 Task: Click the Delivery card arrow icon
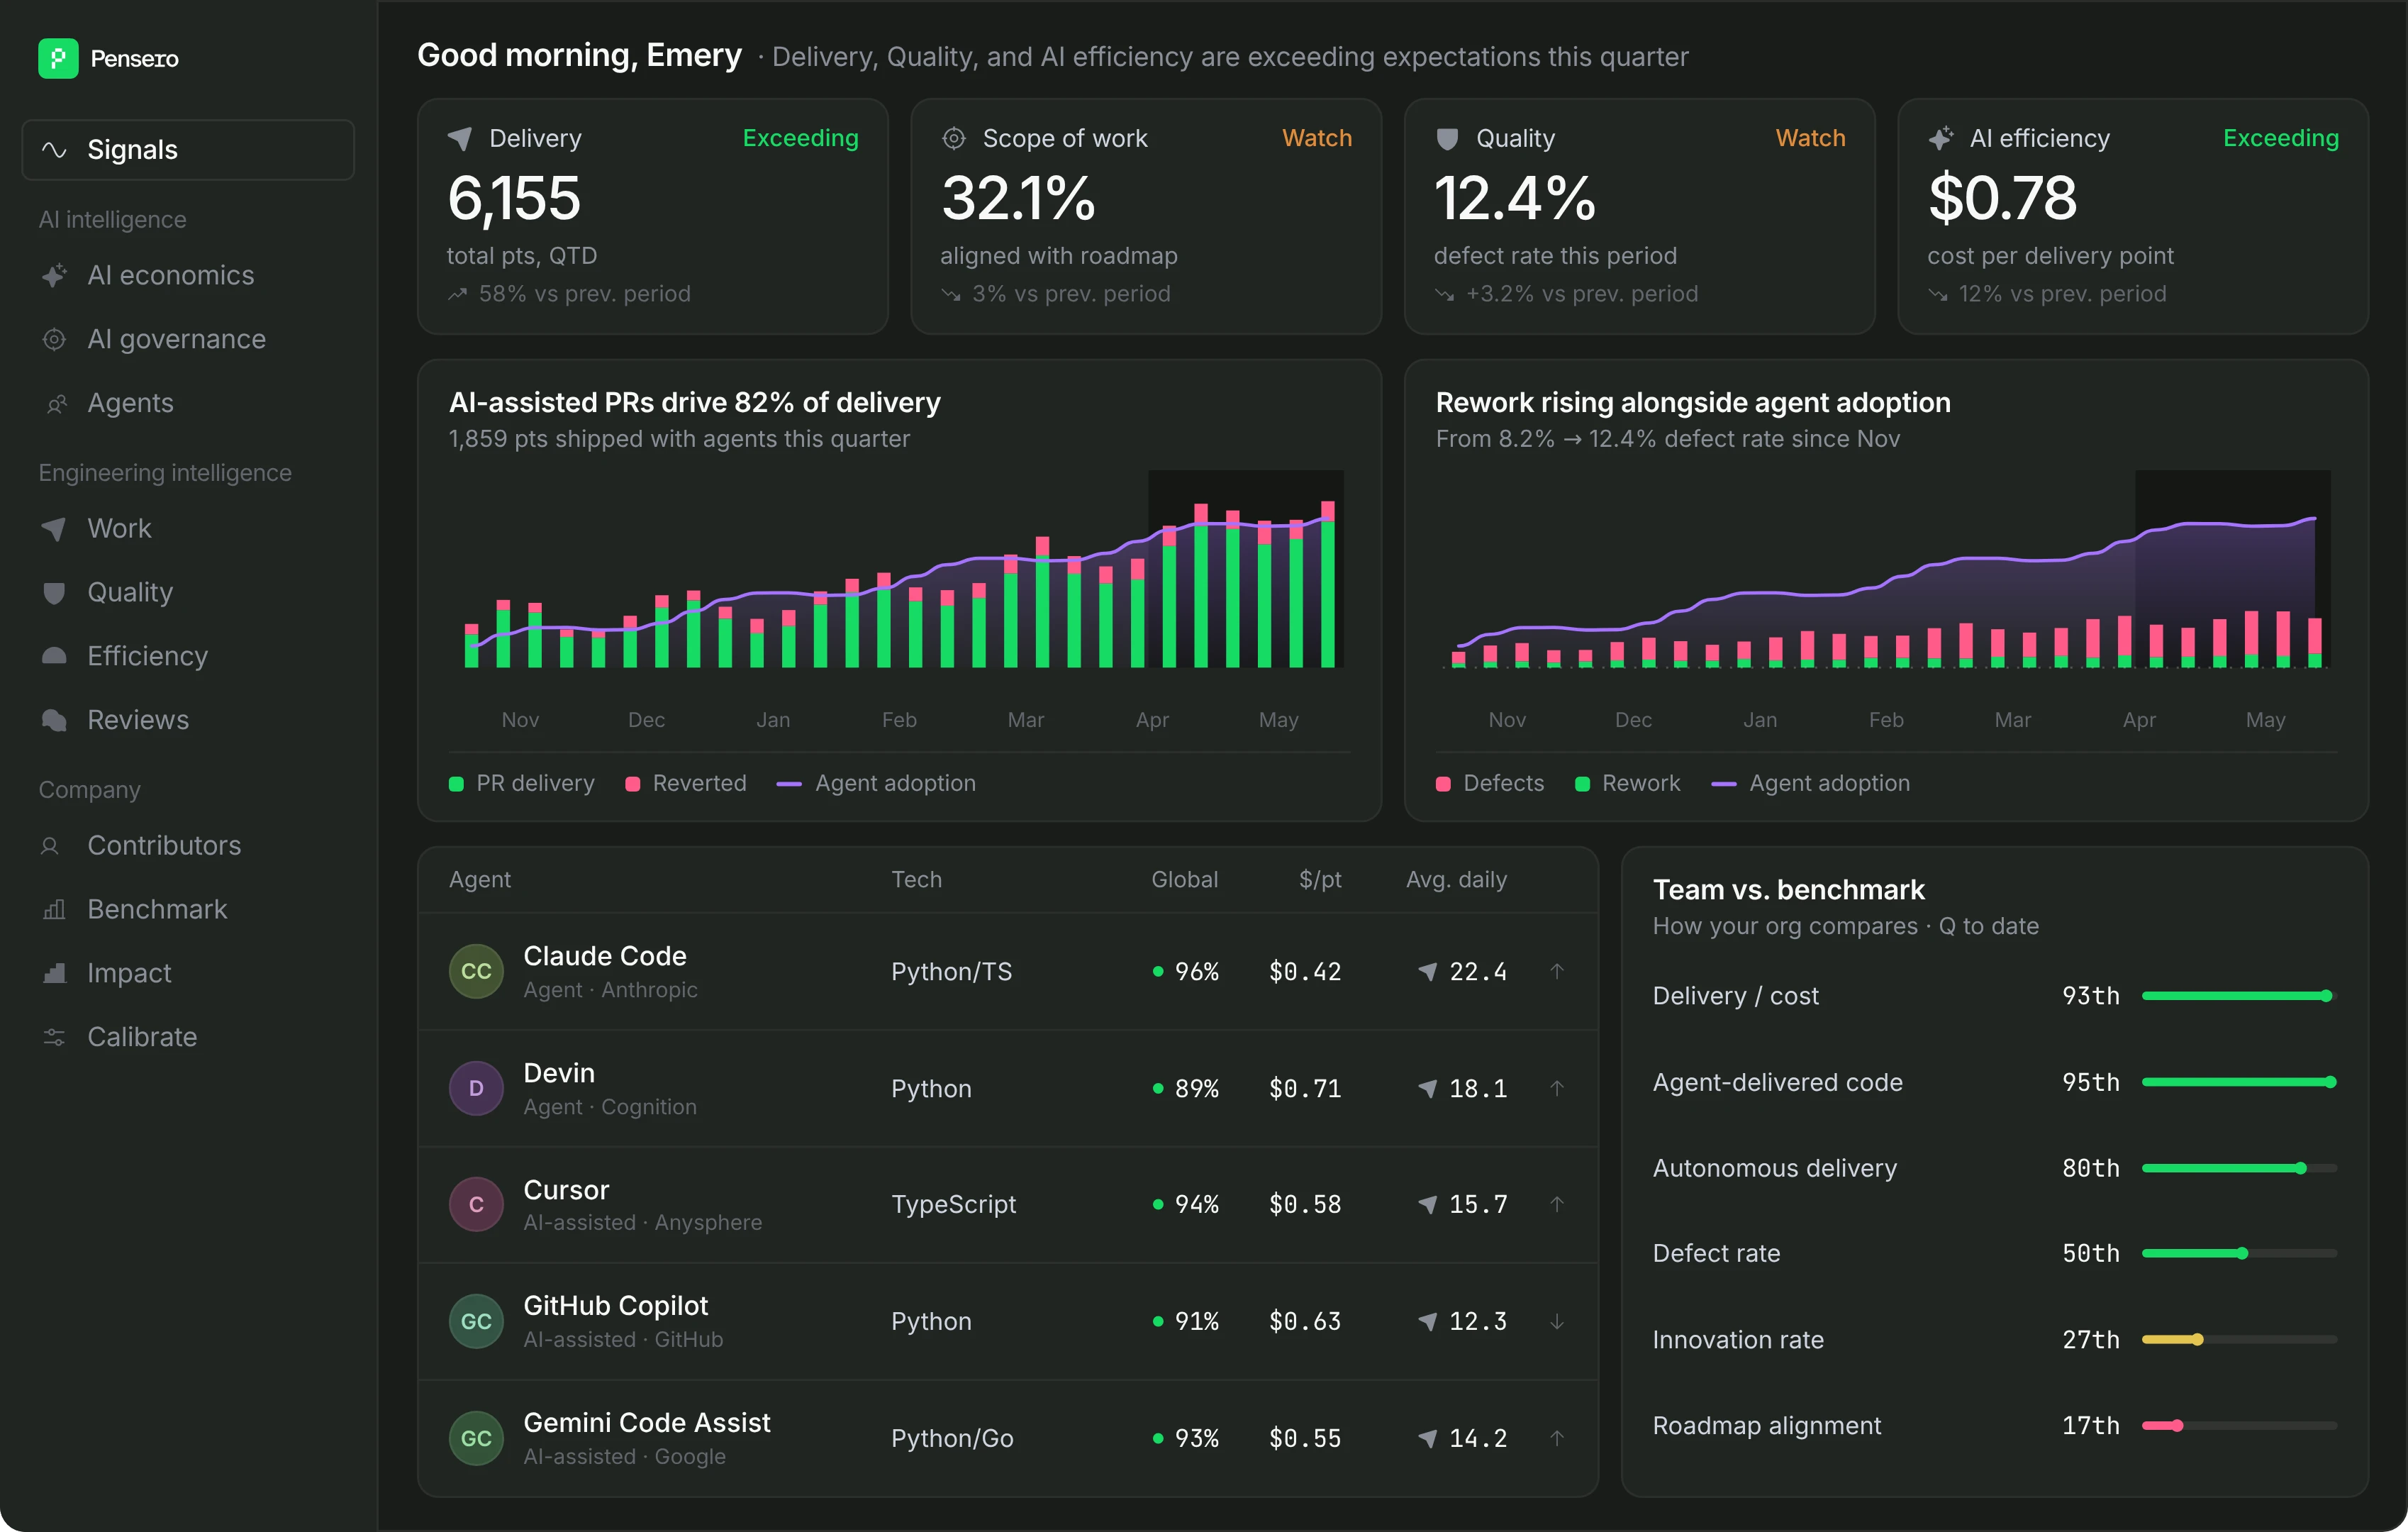[460, 138]
